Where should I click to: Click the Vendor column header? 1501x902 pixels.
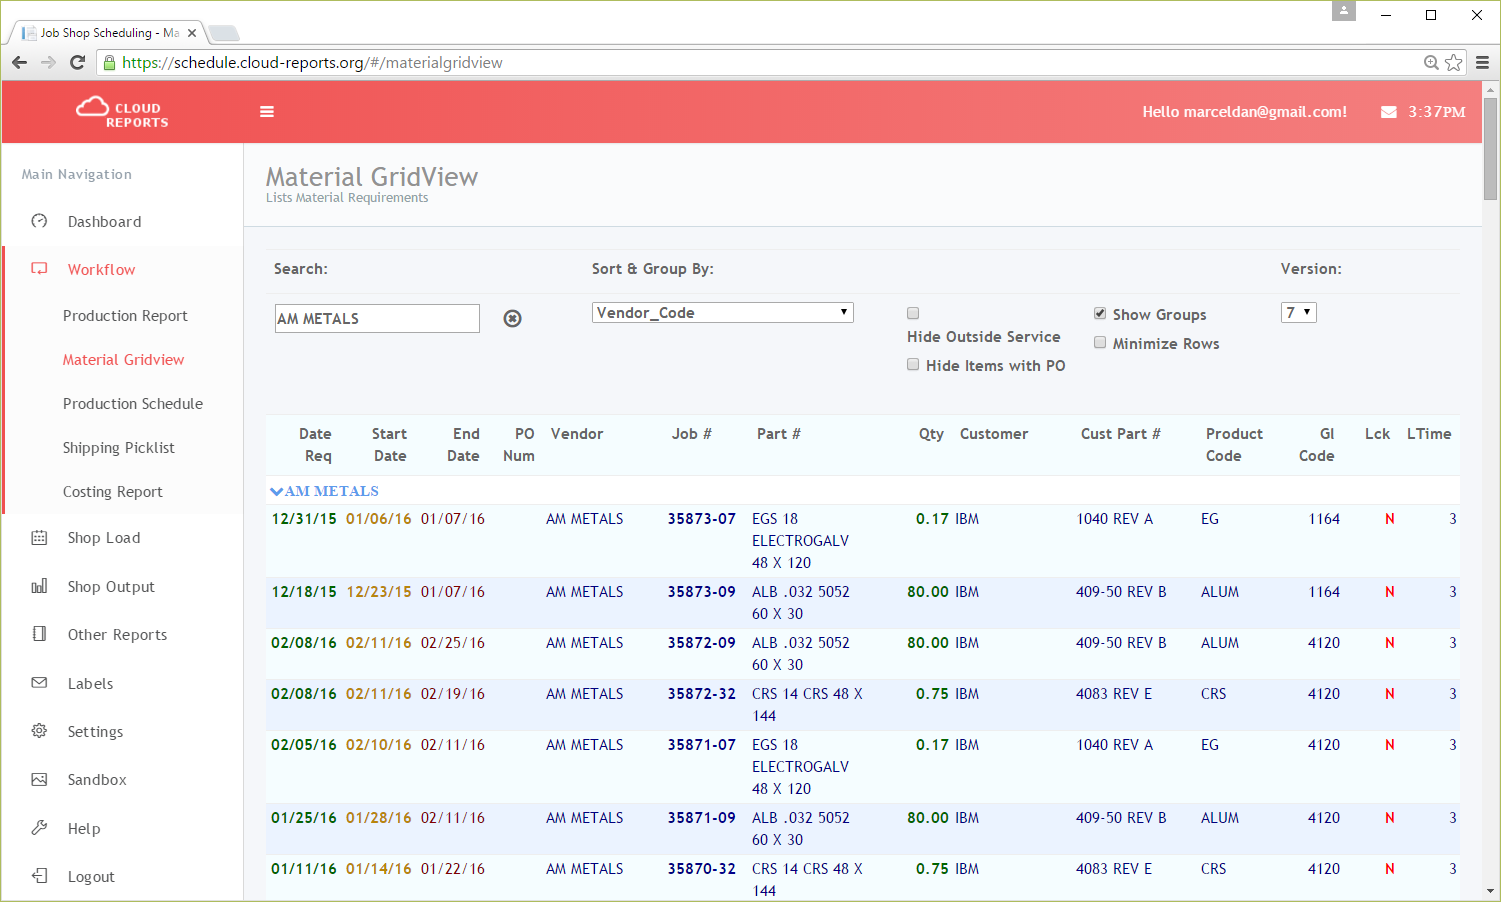(577, 434)
